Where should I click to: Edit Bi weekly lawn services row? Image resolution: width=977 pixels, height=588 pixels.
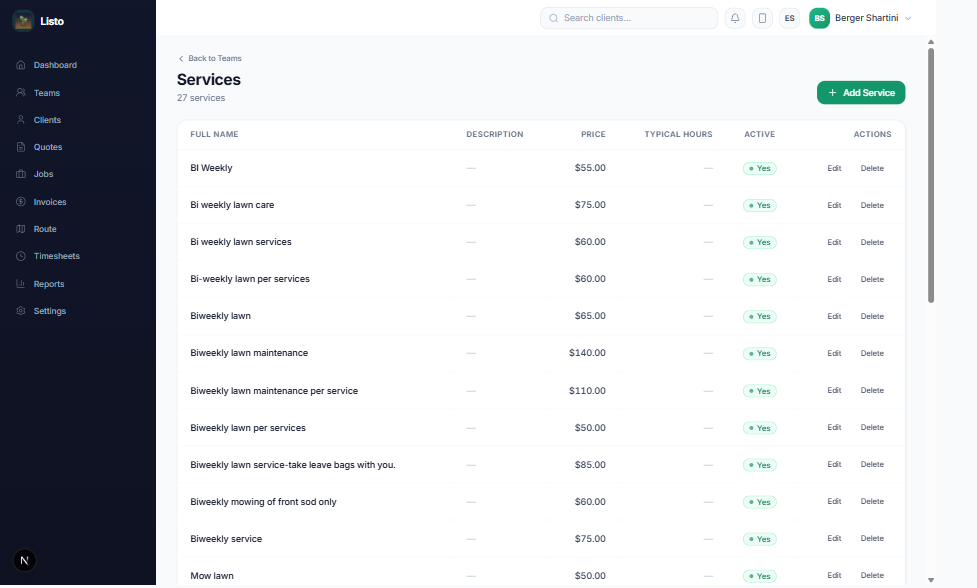834,242
